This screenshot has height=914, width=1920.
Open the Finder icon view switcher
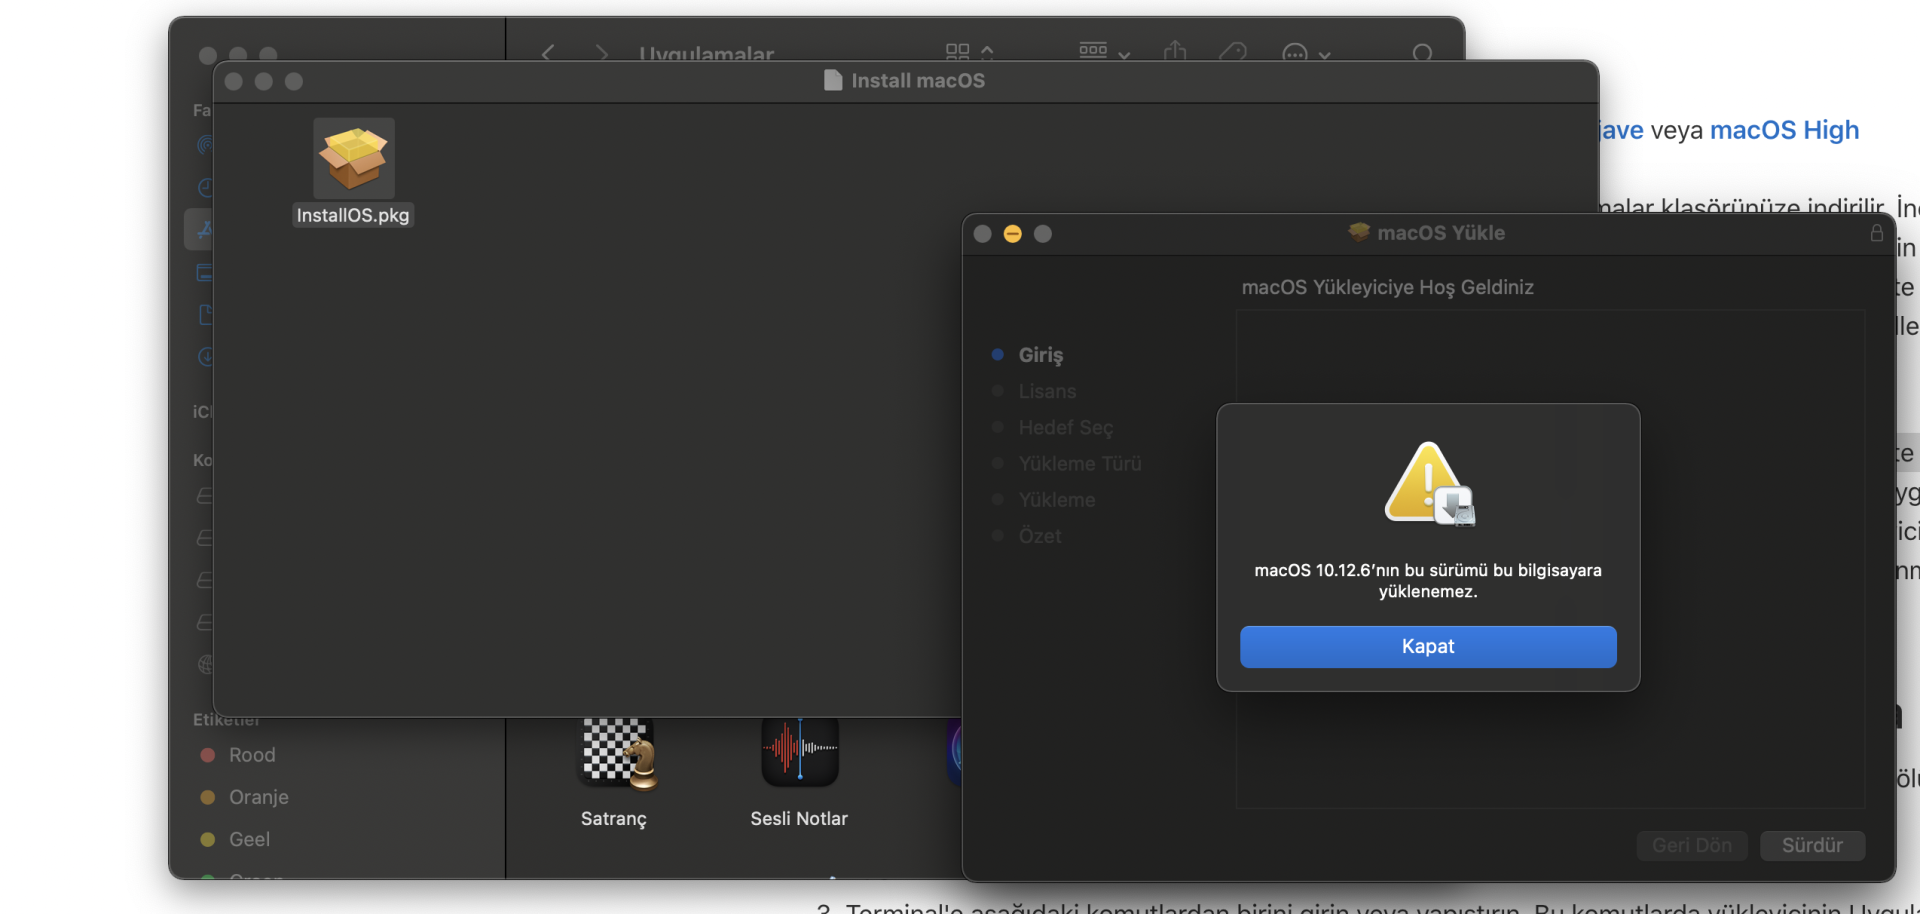tap(969, 52)
